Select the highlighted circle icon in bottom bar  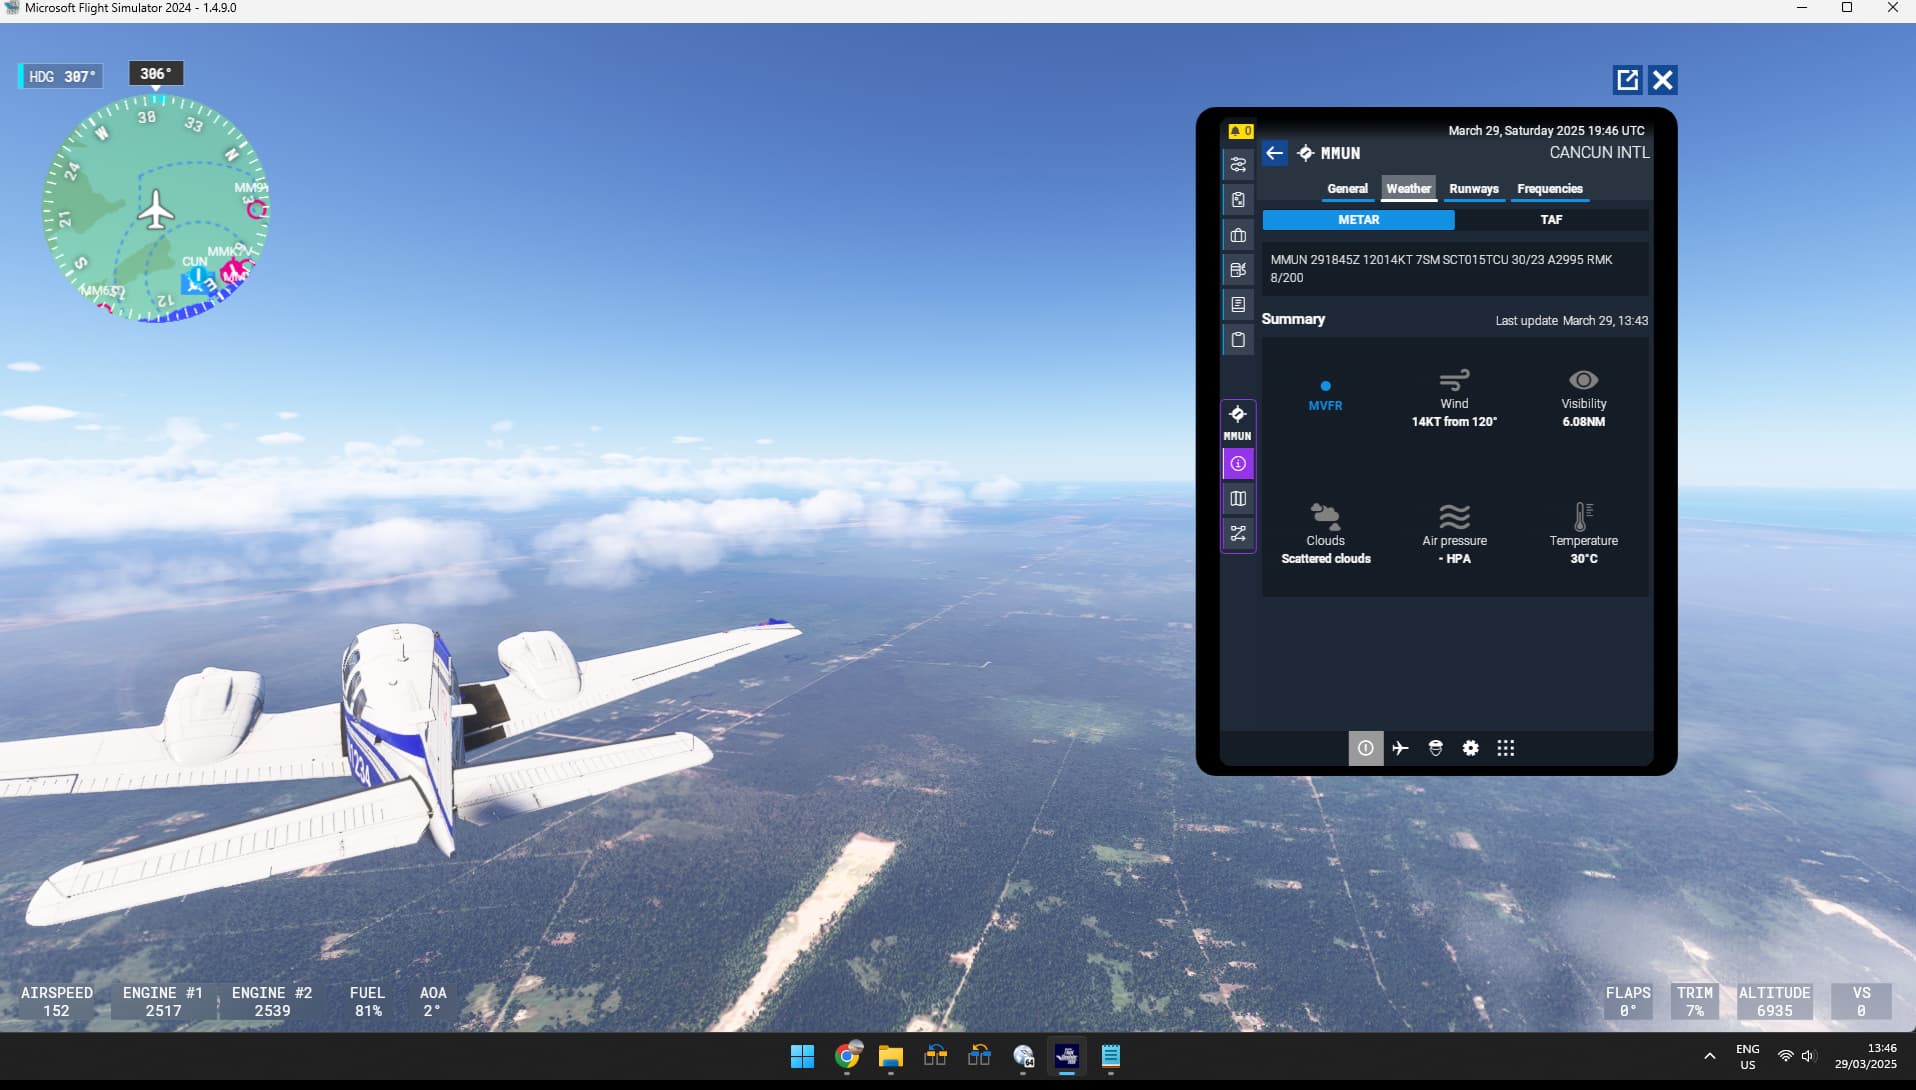pyautogui.click(x=1366, y=748)
